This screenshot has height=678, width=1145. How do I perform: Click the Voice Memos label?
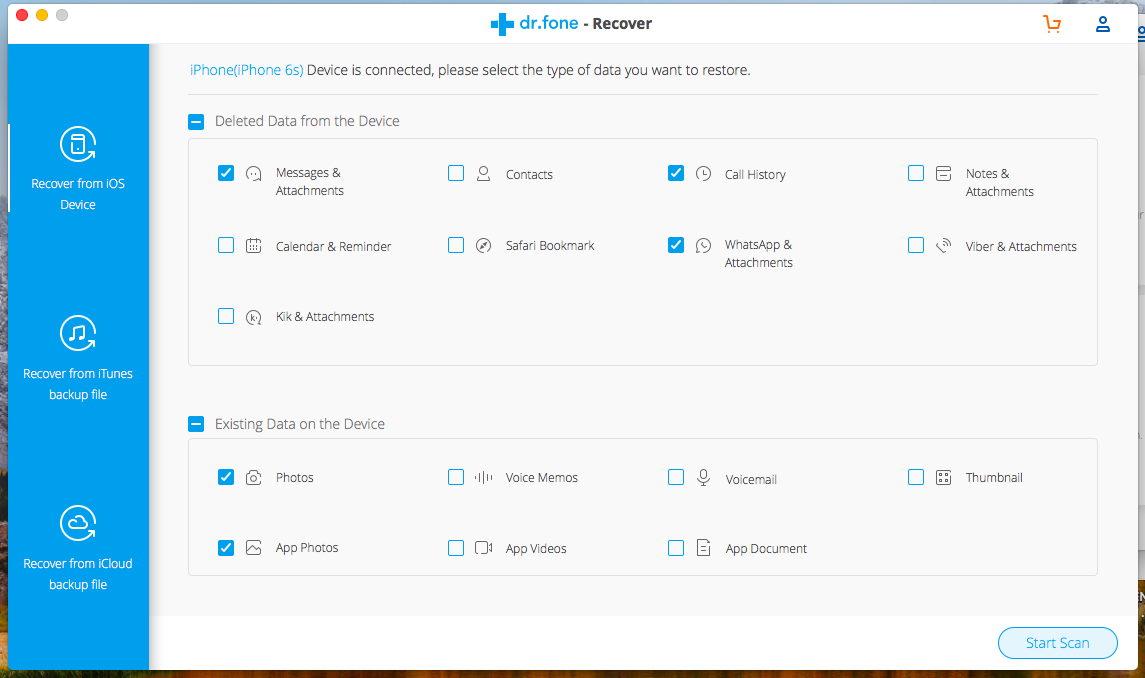click(541, 478)
